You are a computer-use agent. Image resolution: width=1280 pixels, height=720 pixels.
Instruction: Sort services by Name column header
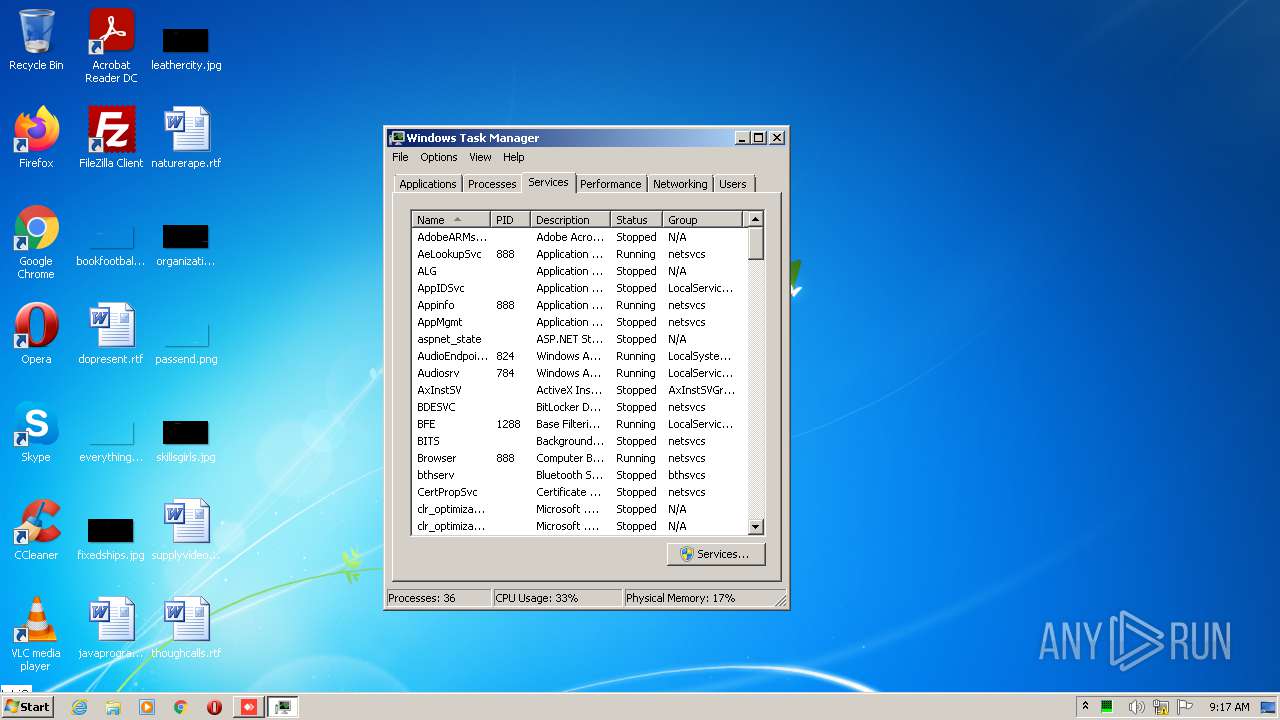point(451,220)
